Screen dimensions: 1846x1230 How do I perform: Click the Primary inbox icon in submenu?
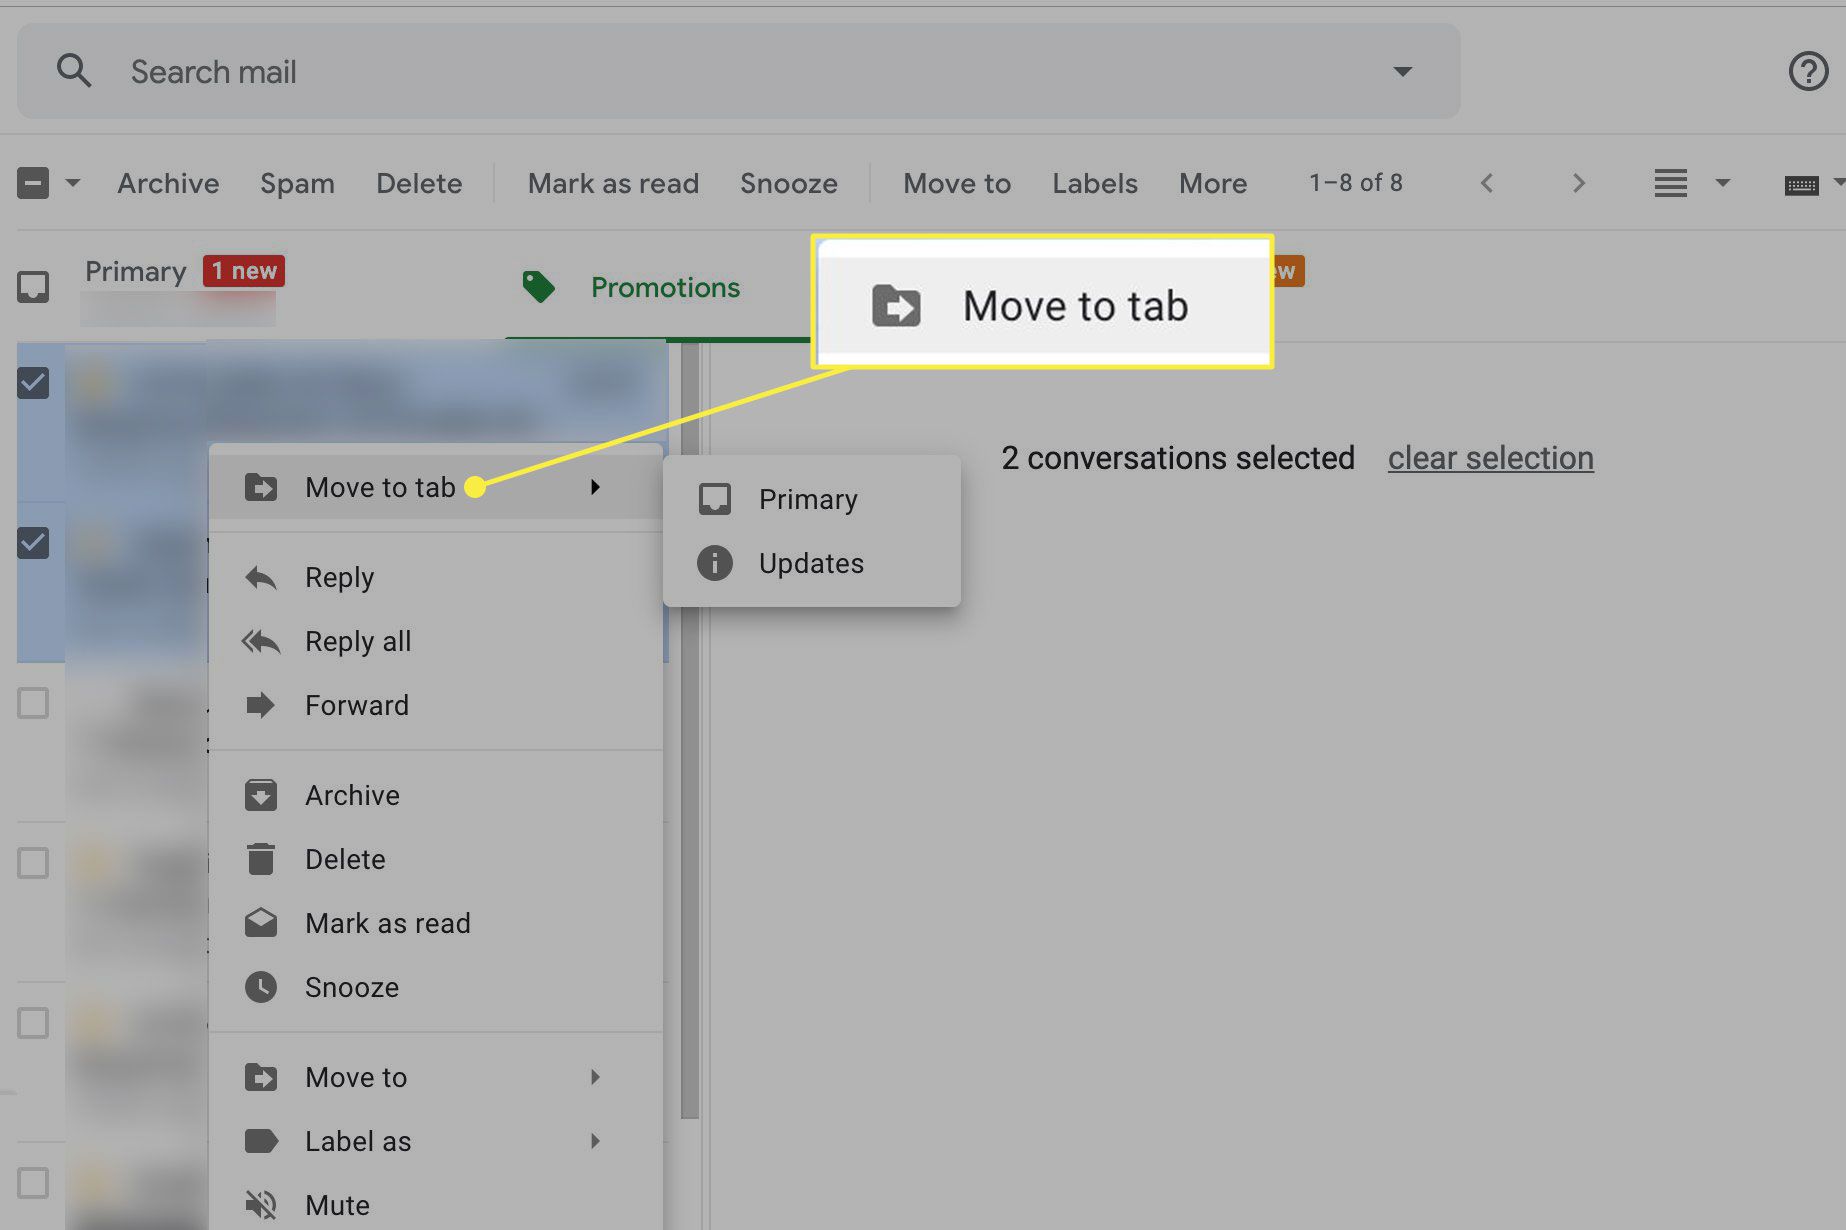coord(715,499)
